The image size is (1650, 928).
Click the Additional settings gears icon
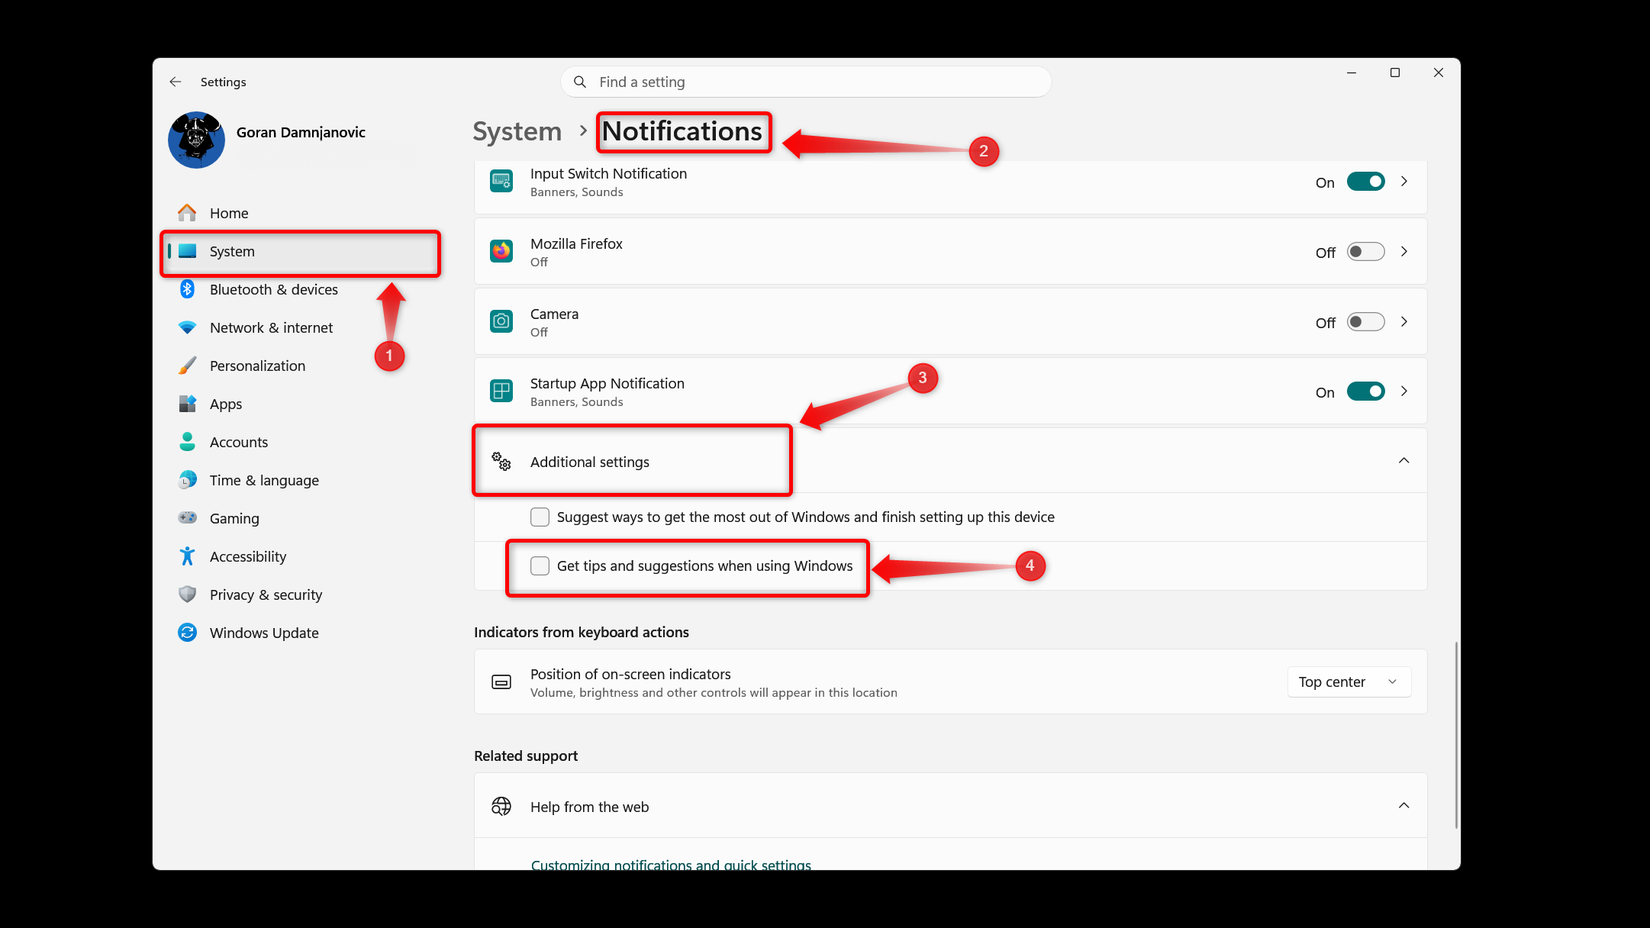[x=502, y=461]
